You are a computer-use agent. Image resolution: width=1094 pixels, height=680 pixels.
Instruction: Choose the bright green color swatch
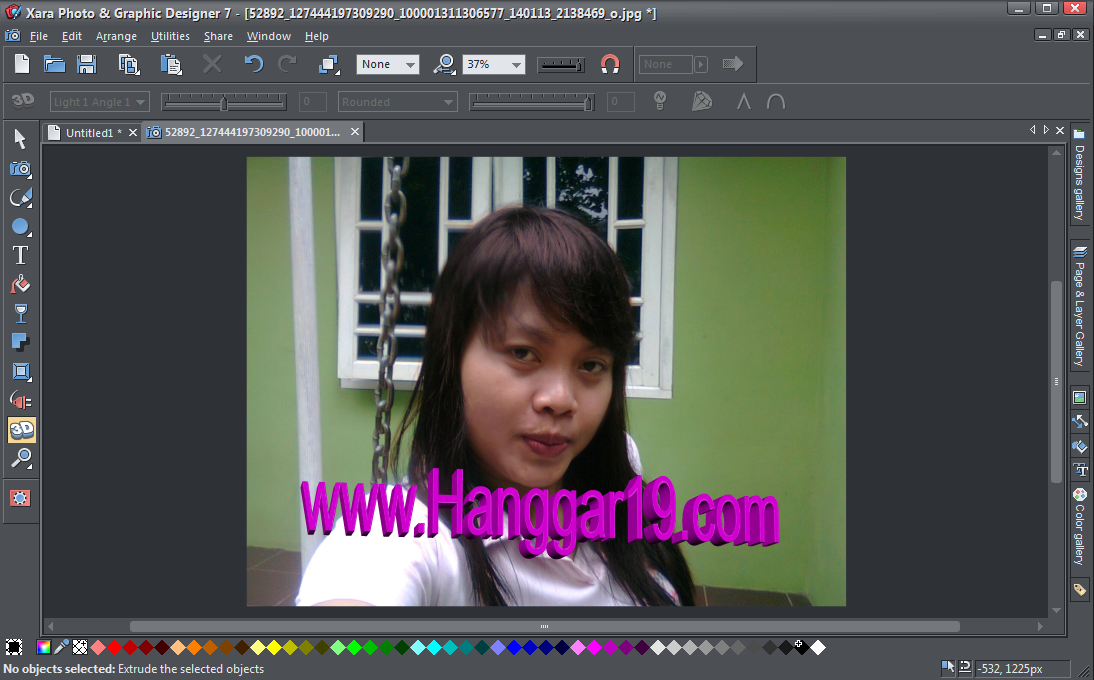pos(354,648)
